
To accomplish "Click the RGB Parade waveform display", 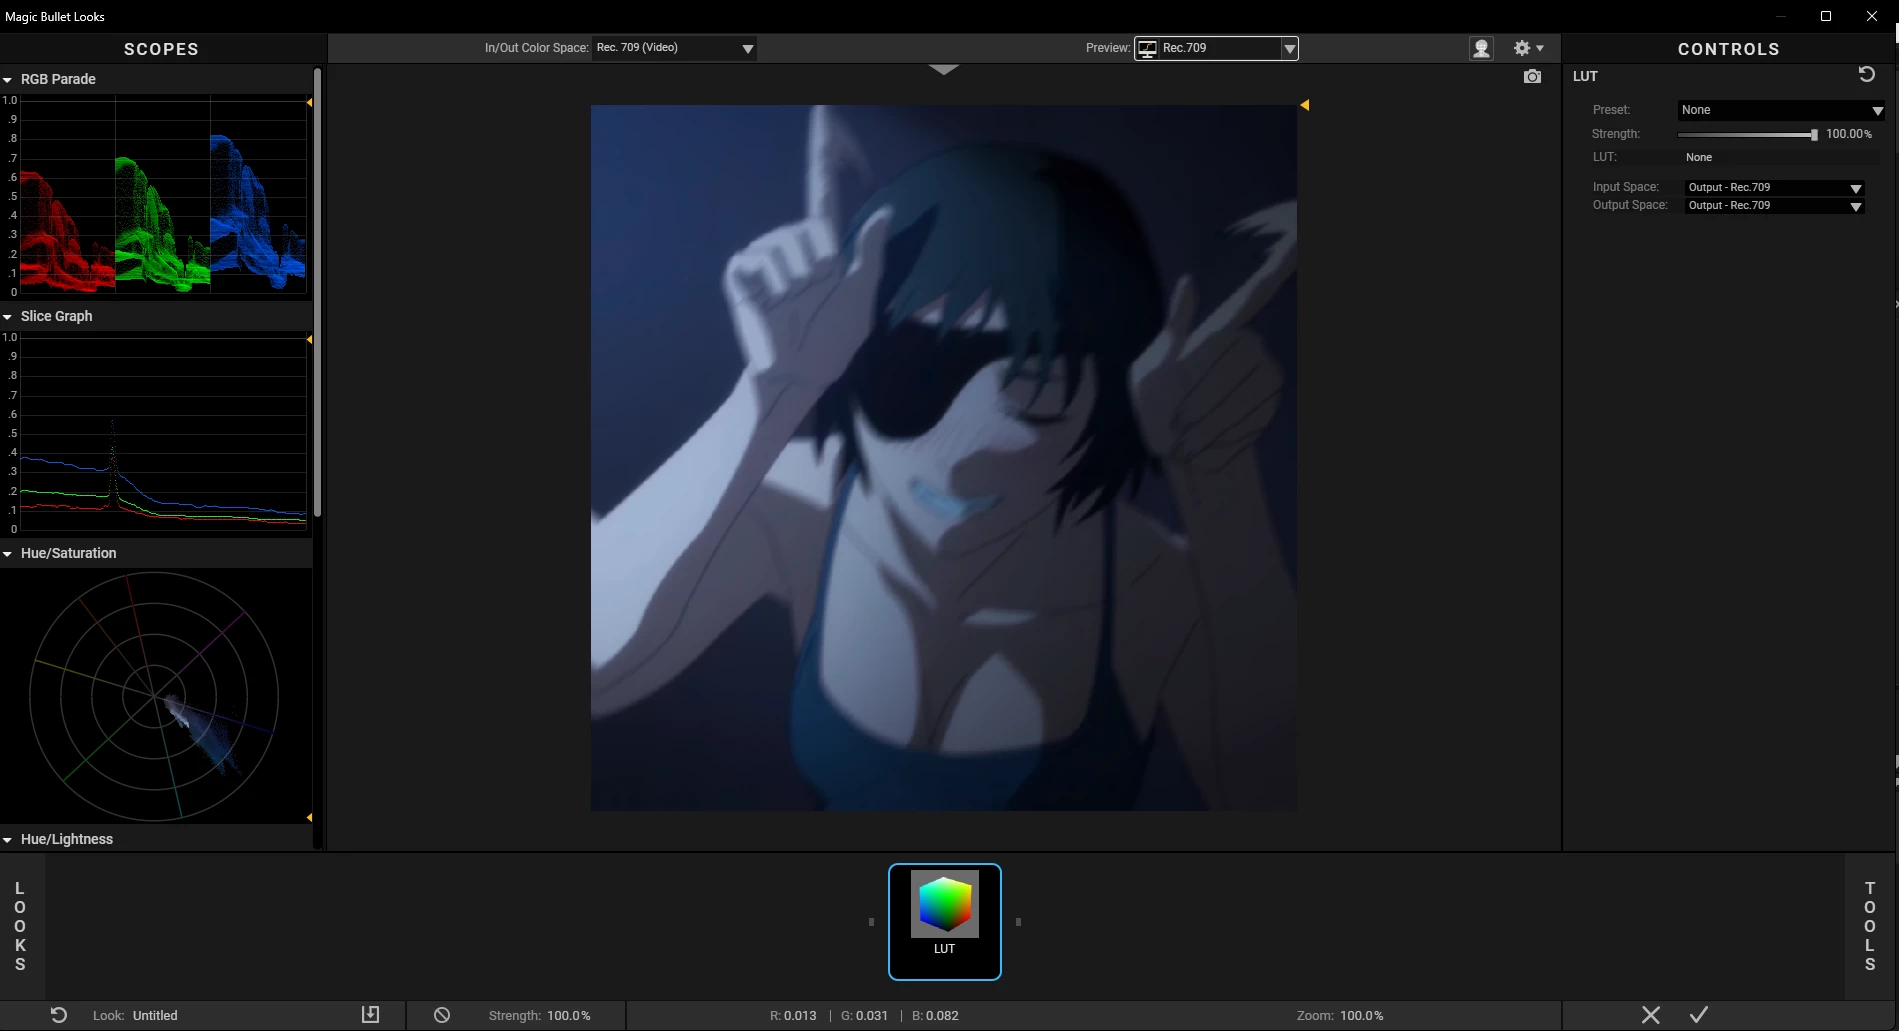I will coord(163,195).
